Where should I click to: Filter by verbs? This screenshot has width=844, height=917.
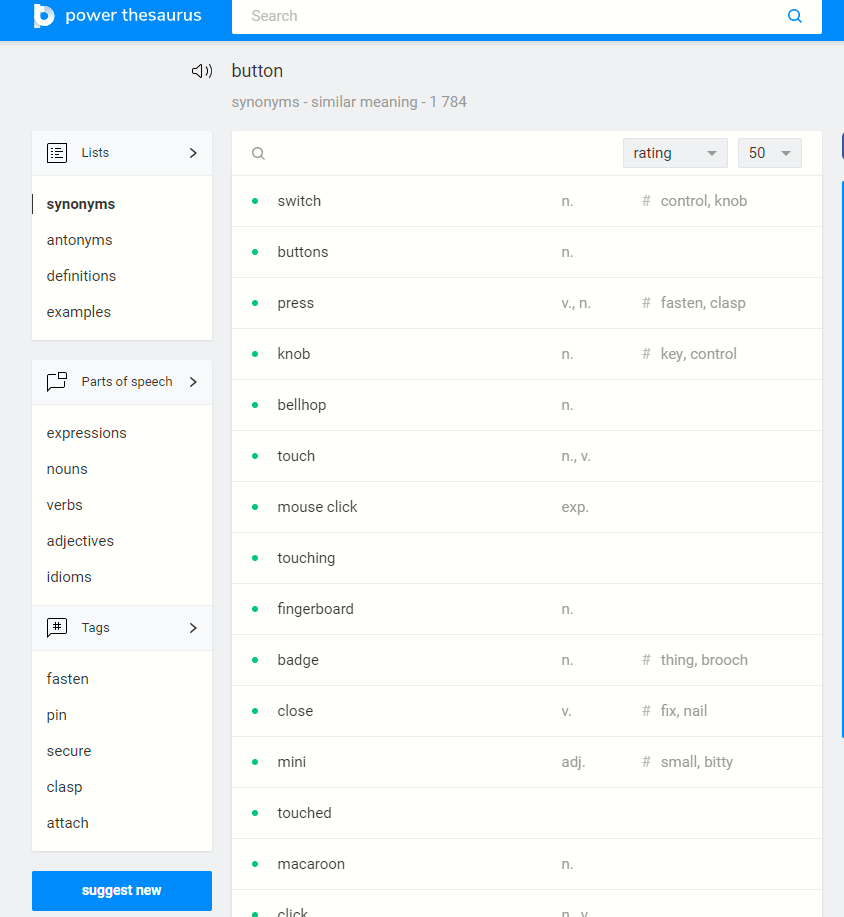click(x=65, y=505)
